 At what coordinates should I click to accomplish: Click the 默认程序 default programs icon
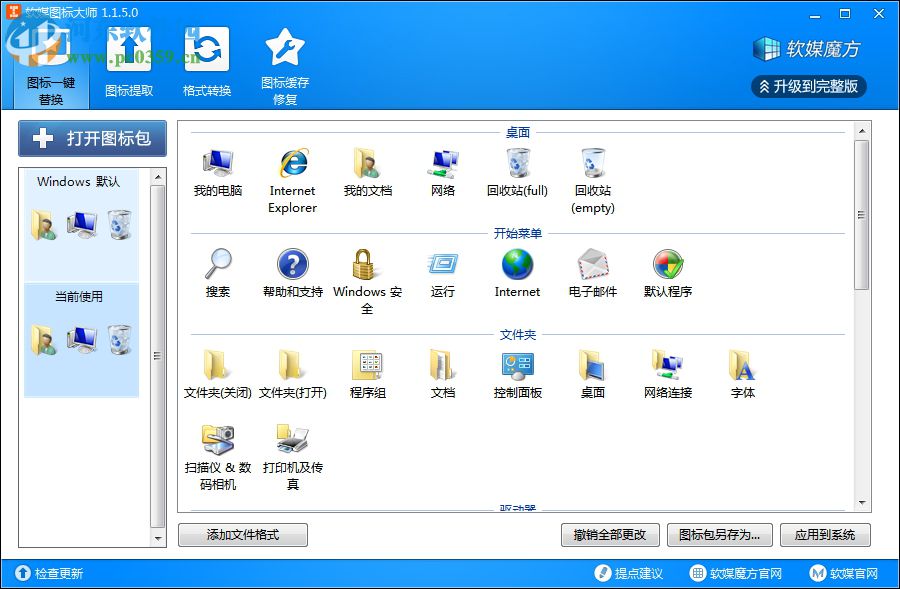(x=668, y=265)
